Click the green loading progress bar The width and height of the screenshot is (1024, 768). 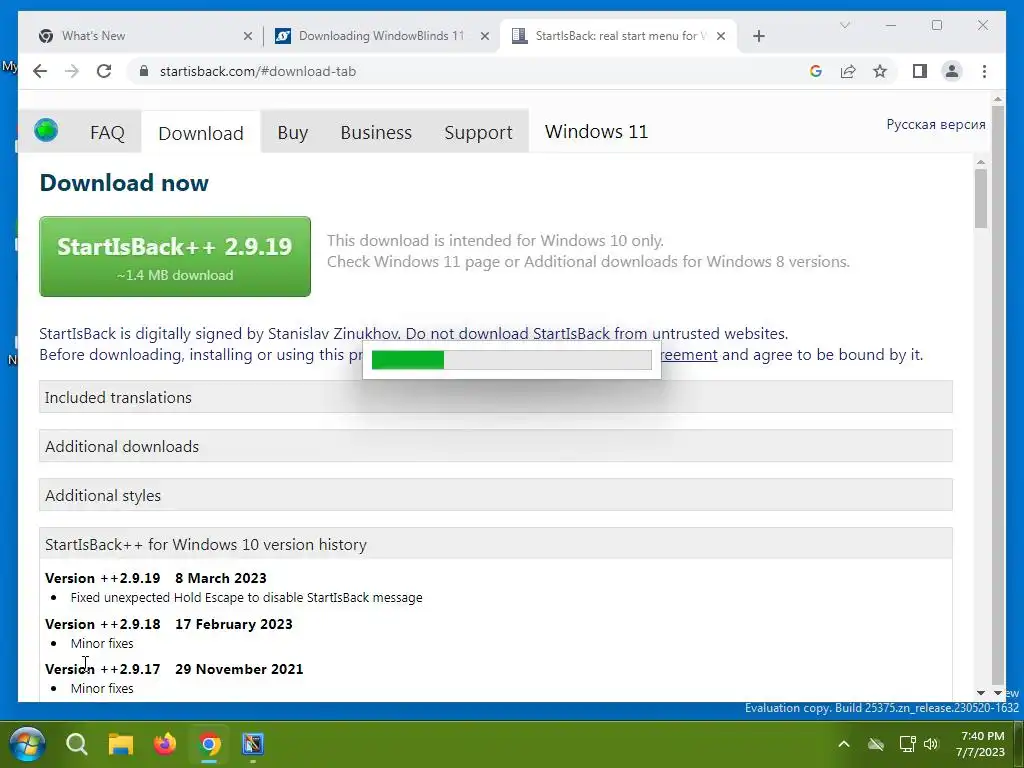[511, 360]
